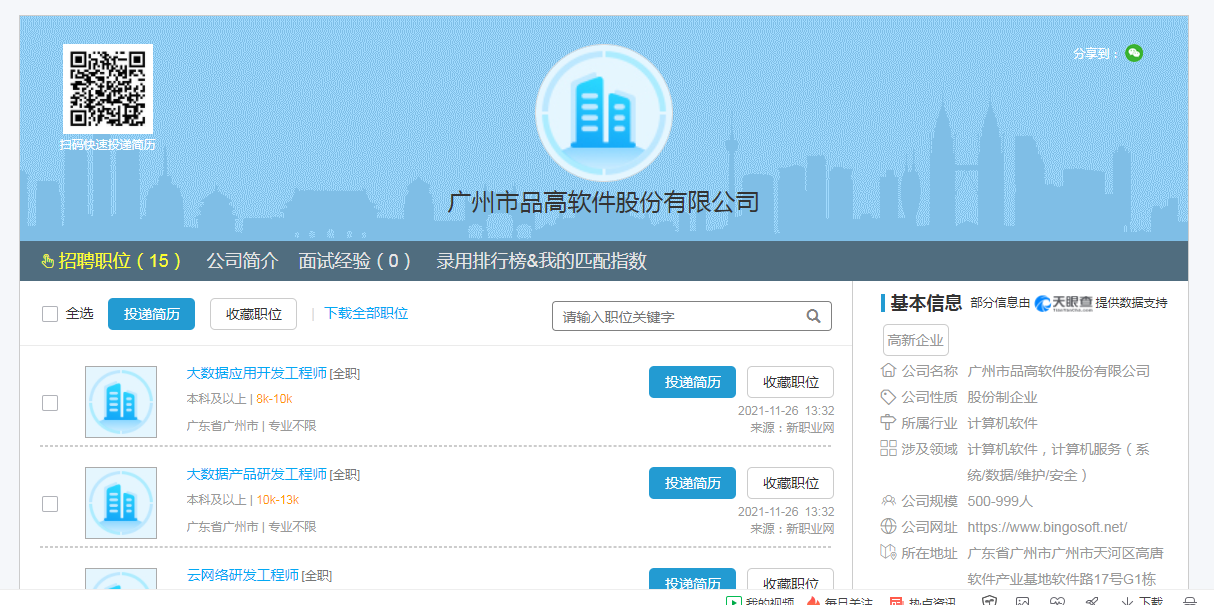The width and height of the screenshot is (1214, 605).
Task: Open the 面试经验 (0) tab
Action: click(355, 261)
